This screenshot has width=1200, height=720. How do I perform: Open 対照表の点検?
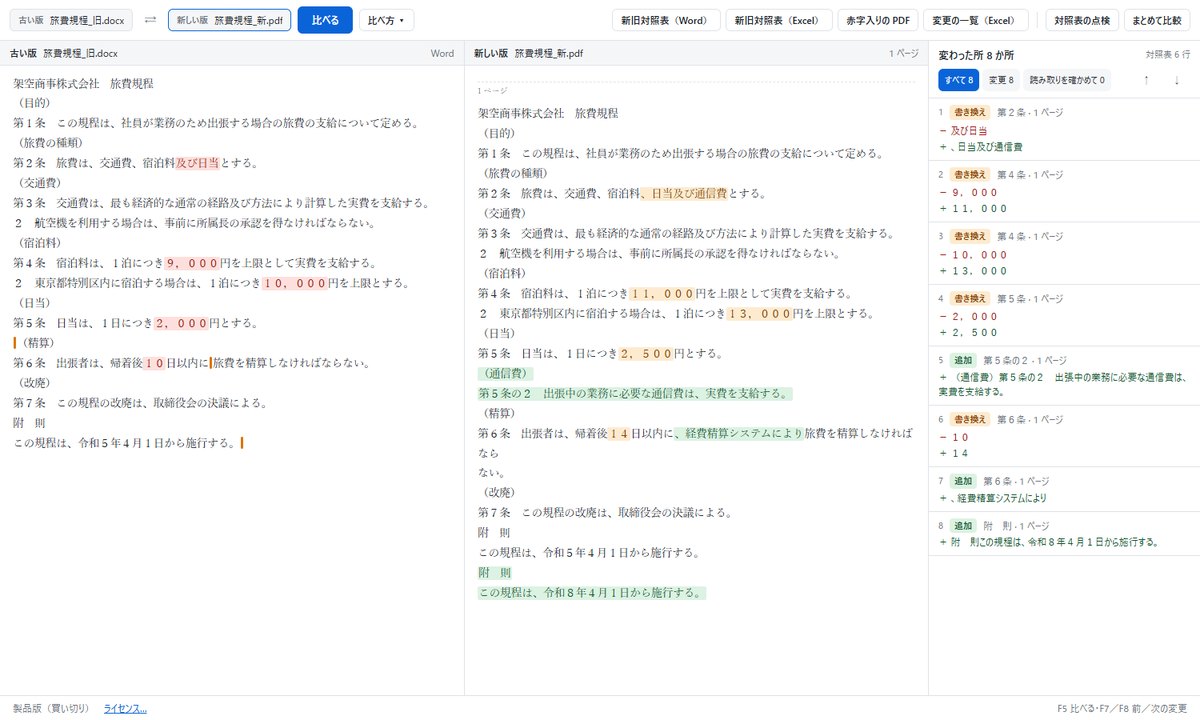(1081, 20)
